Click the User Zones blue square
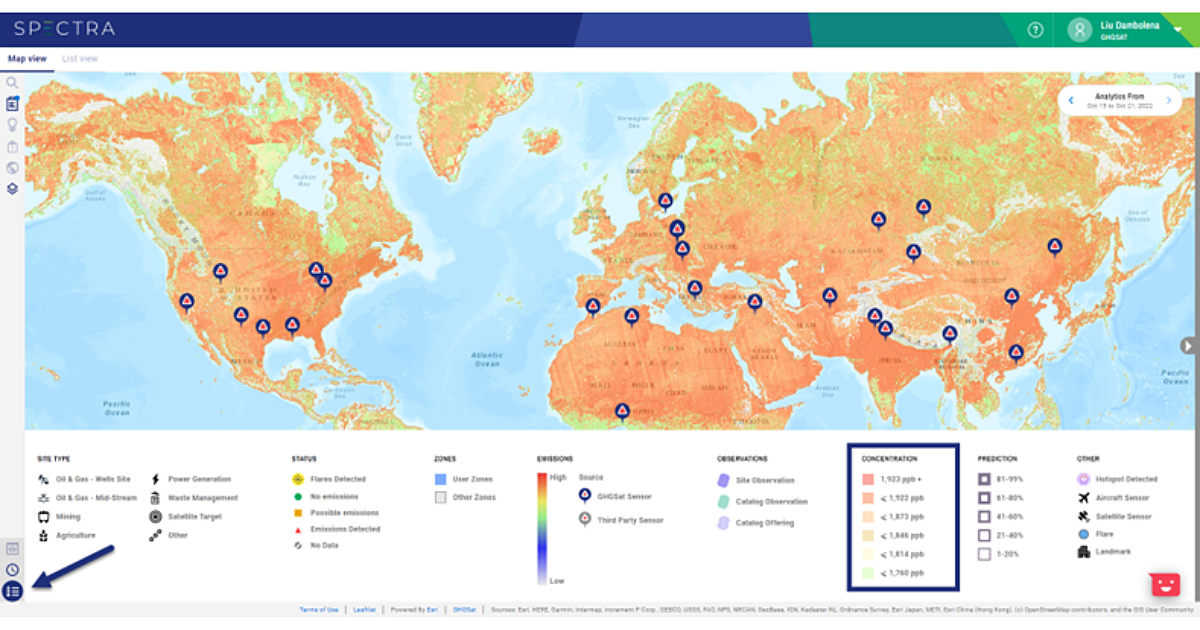The height and width of the screenshot is (630, 1200). point(440,479)
